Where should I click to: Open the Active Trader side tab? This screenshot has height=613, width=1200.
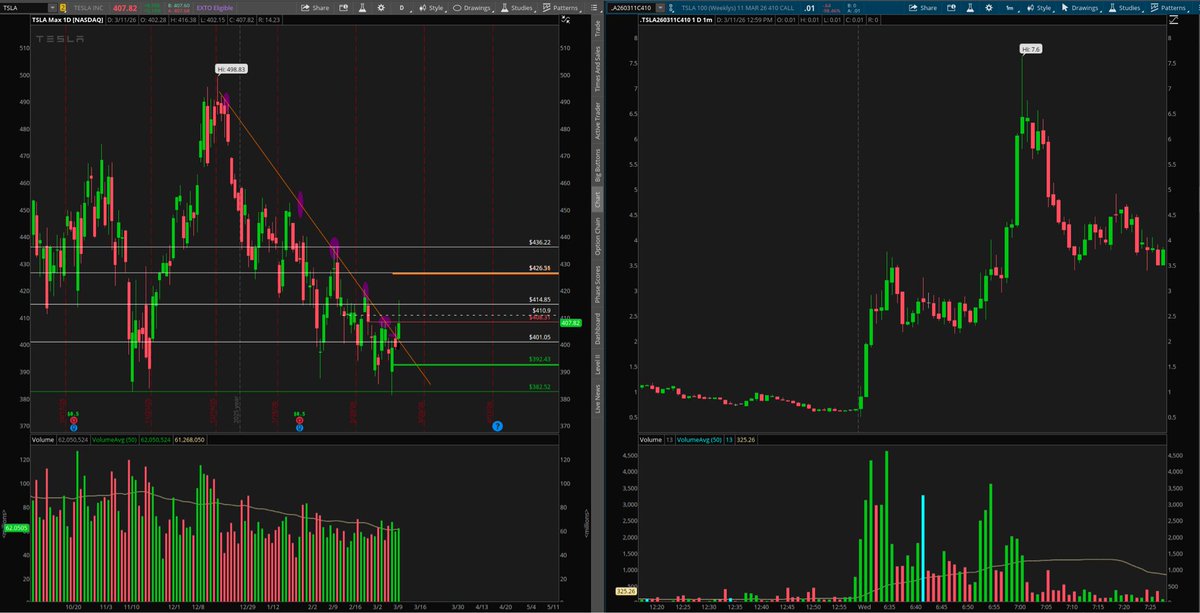point(598,121)
